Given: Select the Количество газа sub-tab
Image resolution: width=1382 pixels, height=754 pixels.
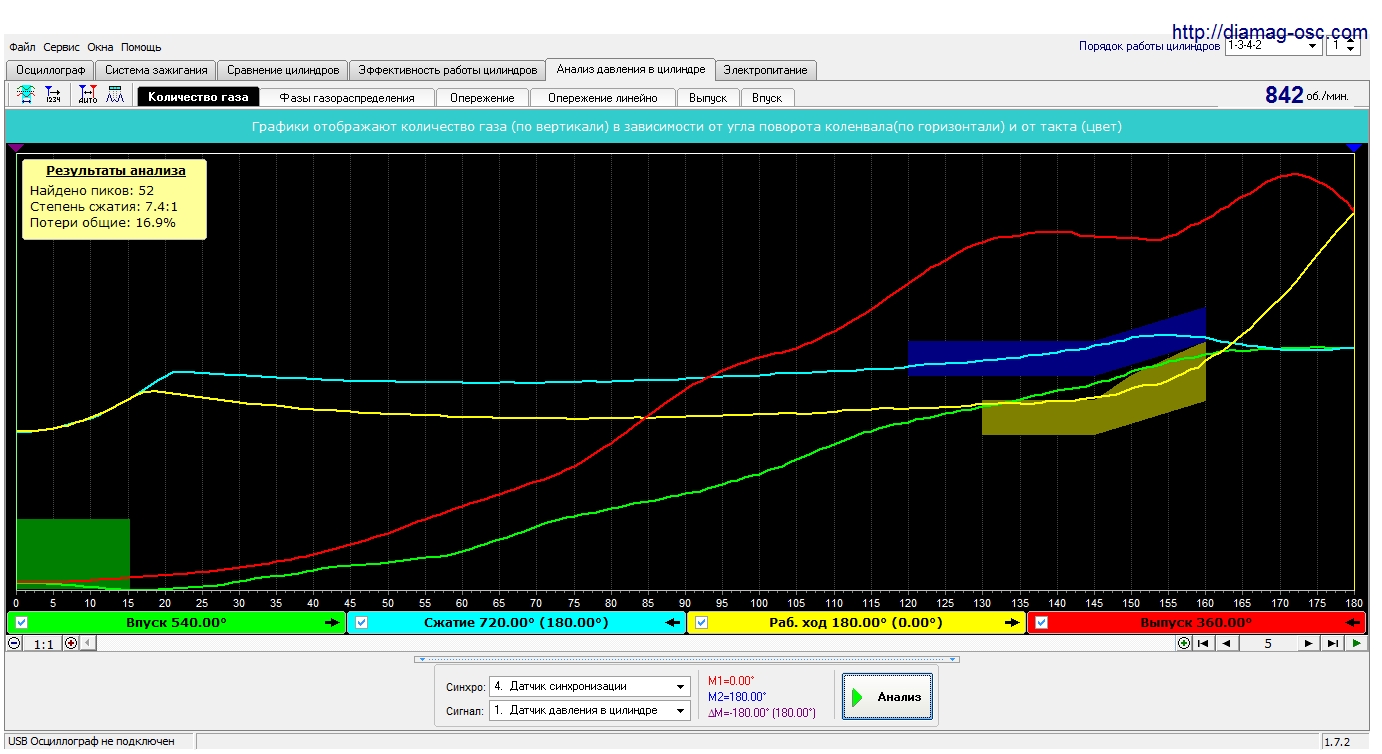Looking at the screenshot, I should click(199, 97).
